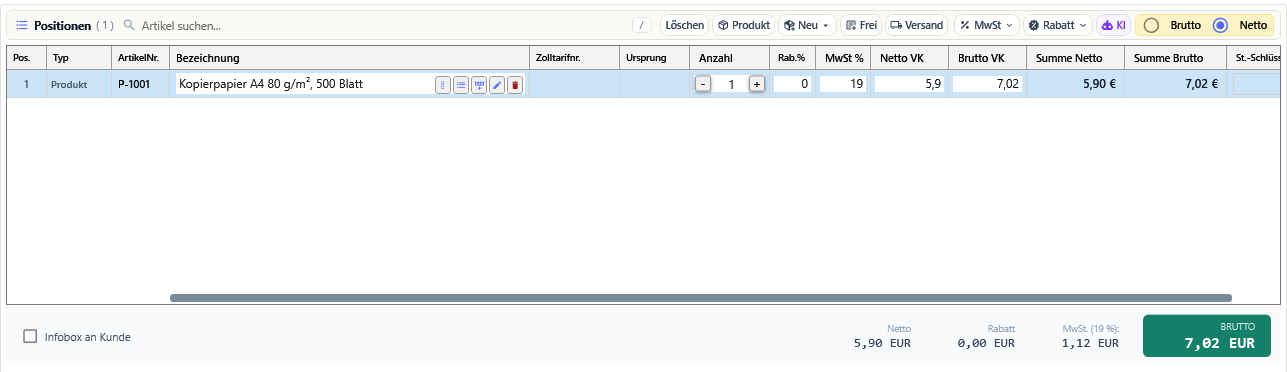Click the Netto VK input 5,9
The width and height of the screenshot is (1287, 372).
tap(909, 84)
